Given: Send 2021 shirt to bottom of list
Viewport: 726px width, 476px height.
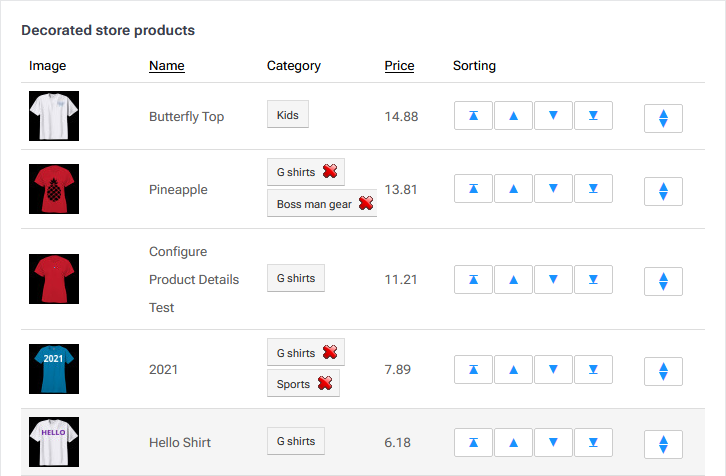Looking at the screenshot, I should [x=593, y=369].
